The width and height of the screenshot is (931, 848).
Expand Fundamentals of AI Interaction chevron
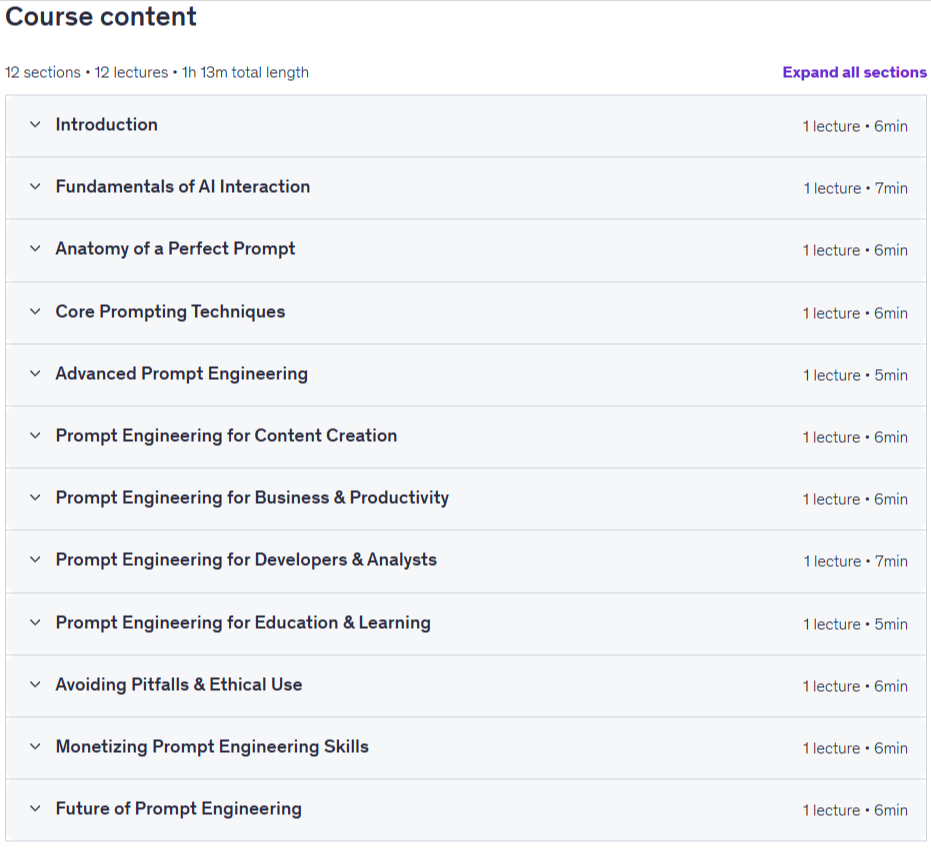point(36,186)
